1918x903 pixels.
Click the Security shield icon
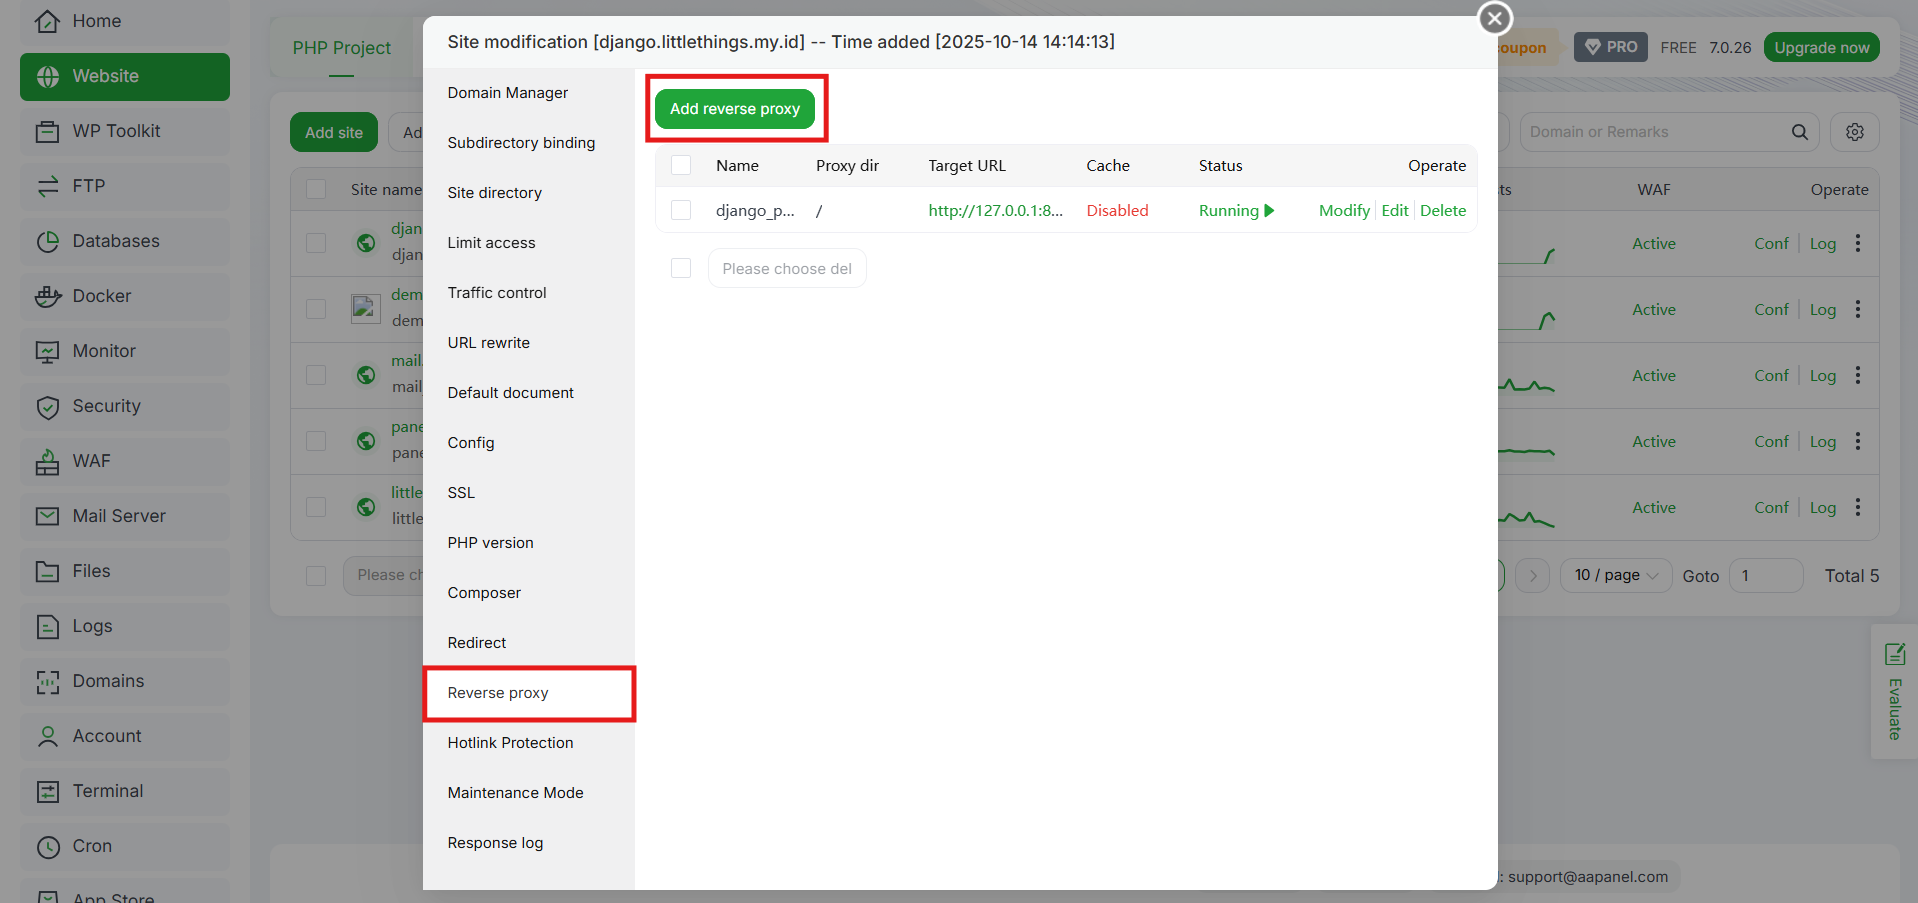click(x=47, y=407)
